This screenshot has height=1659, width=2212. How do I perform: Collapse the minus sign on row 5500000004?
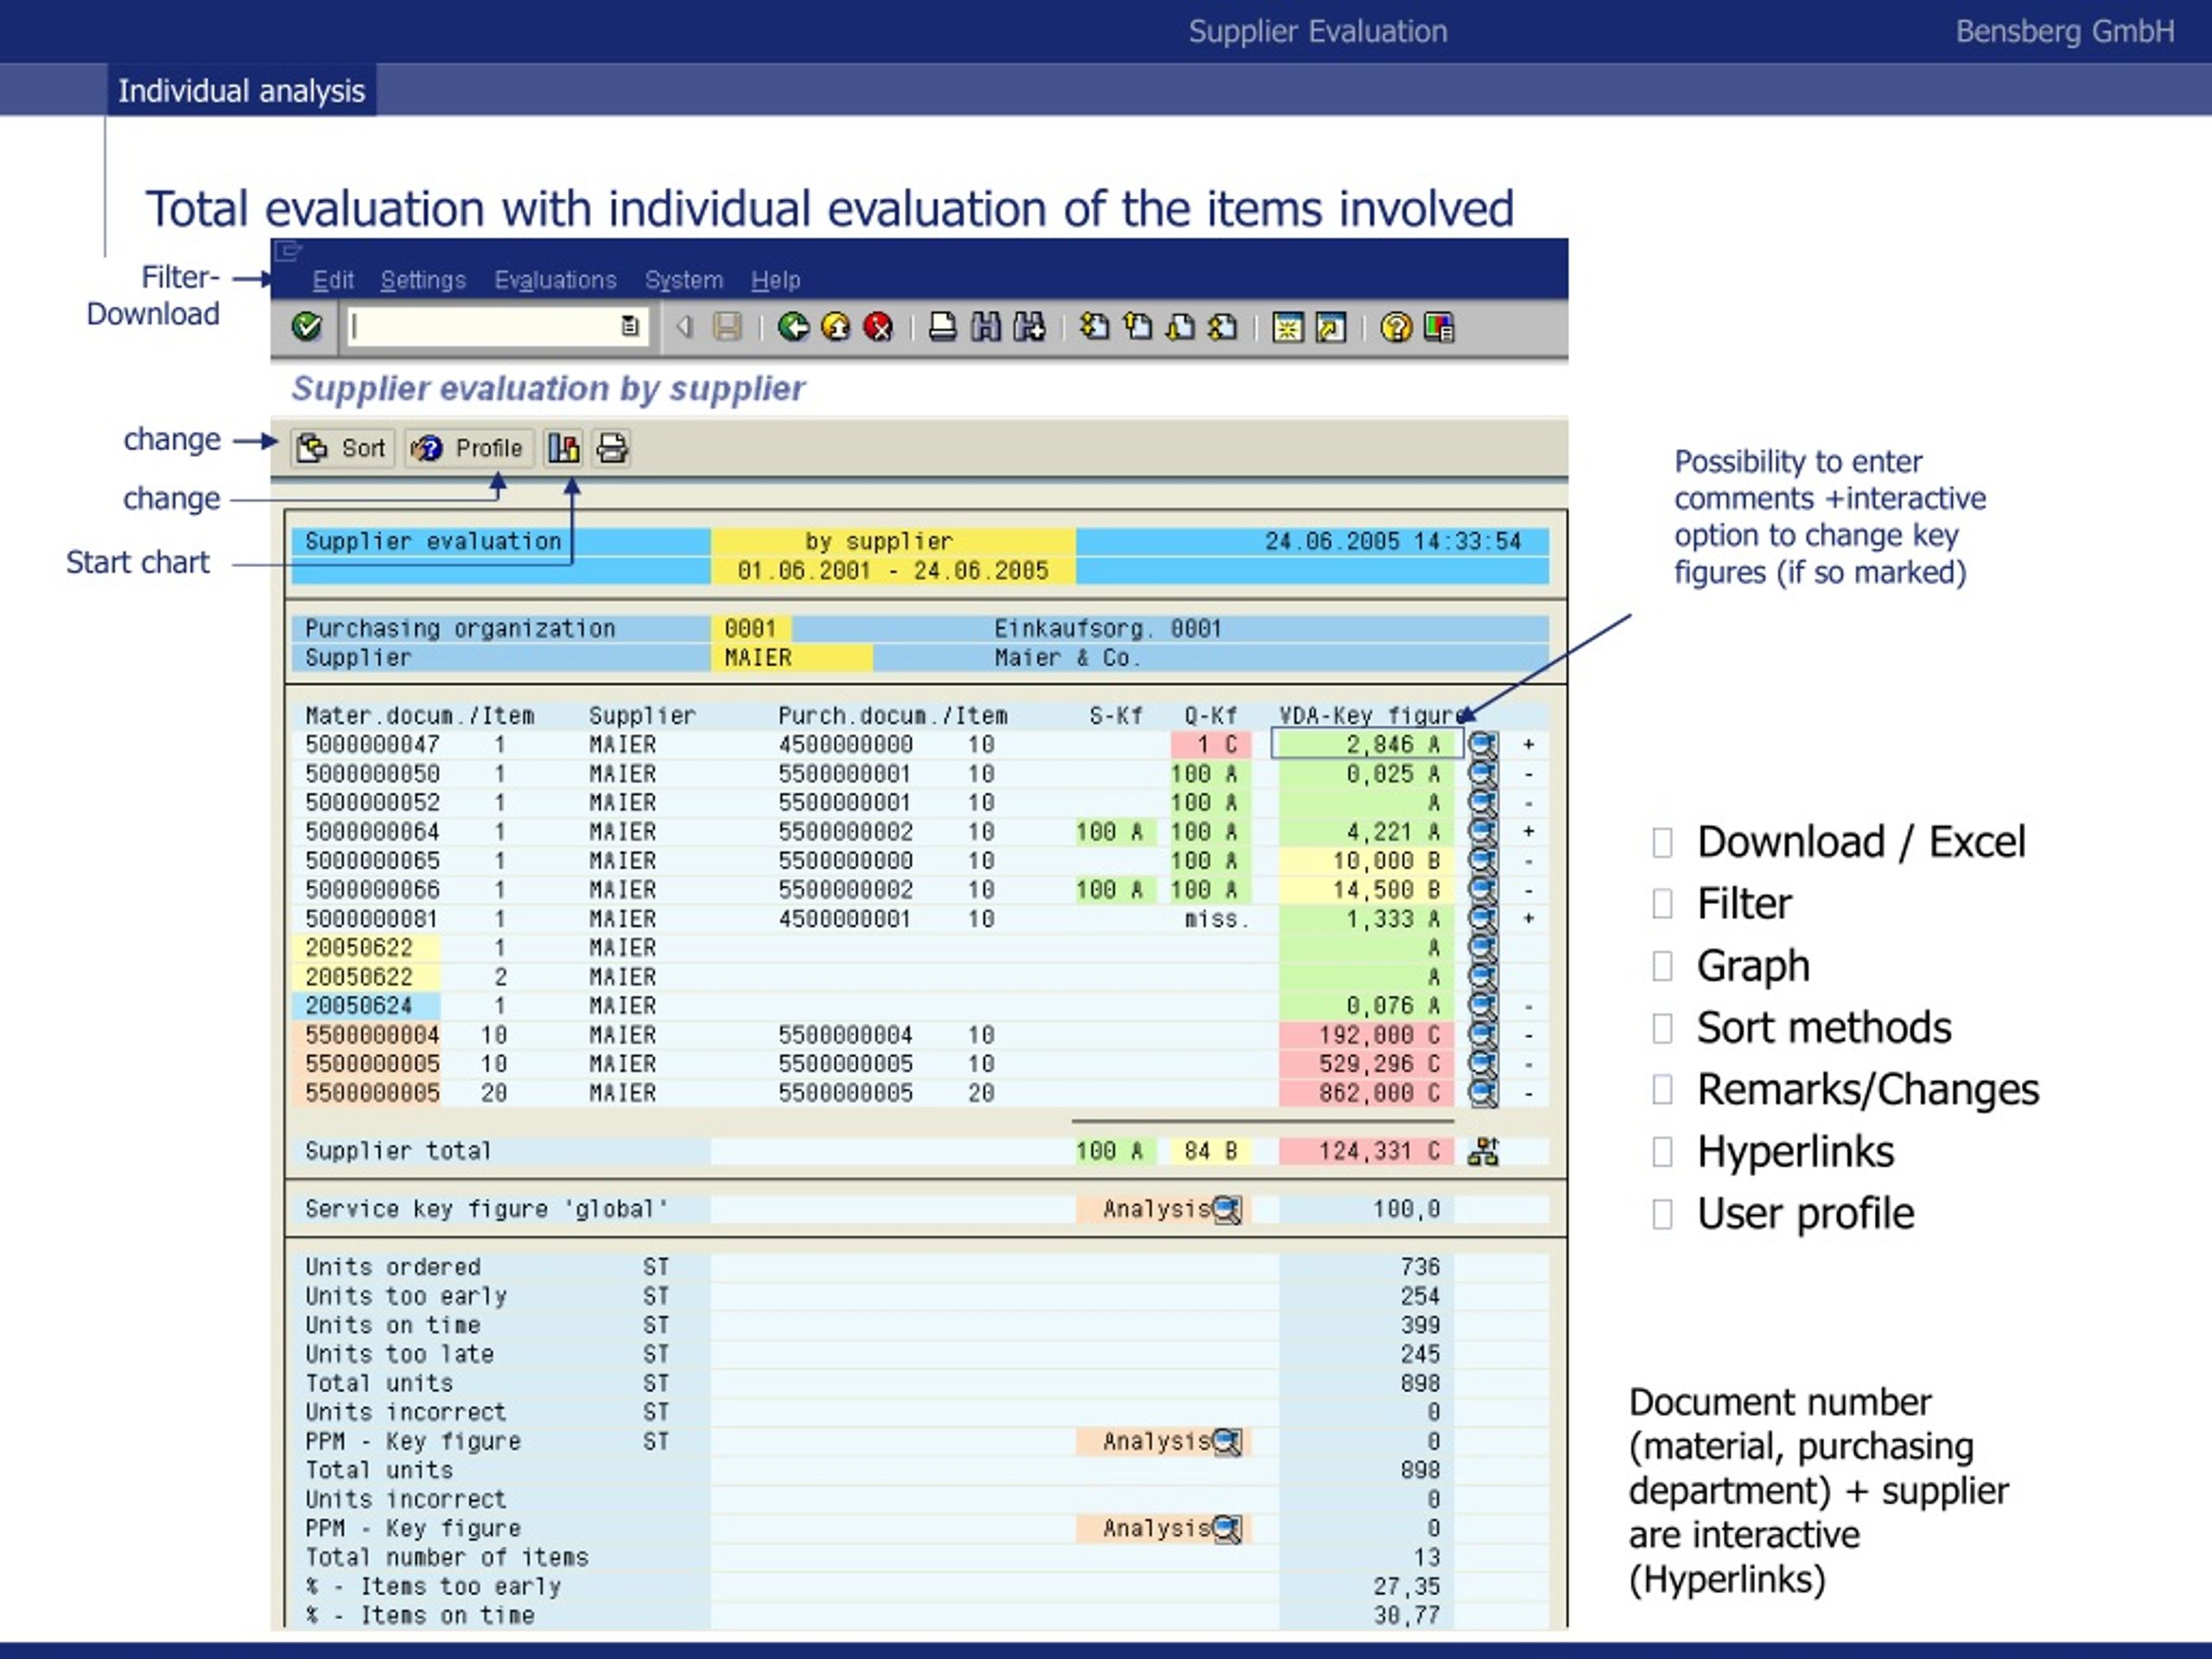click(1529, 1036)
